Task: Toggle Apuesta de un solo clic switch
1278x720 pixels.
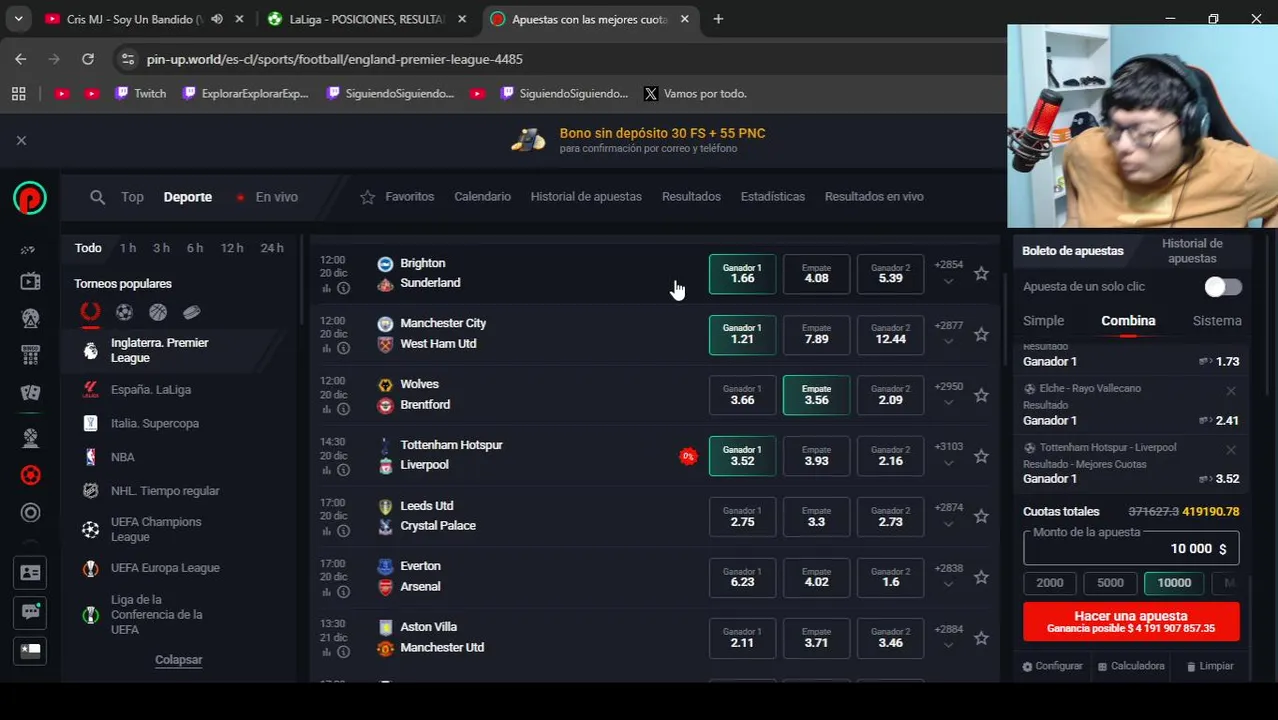Action: point(1222,287)
